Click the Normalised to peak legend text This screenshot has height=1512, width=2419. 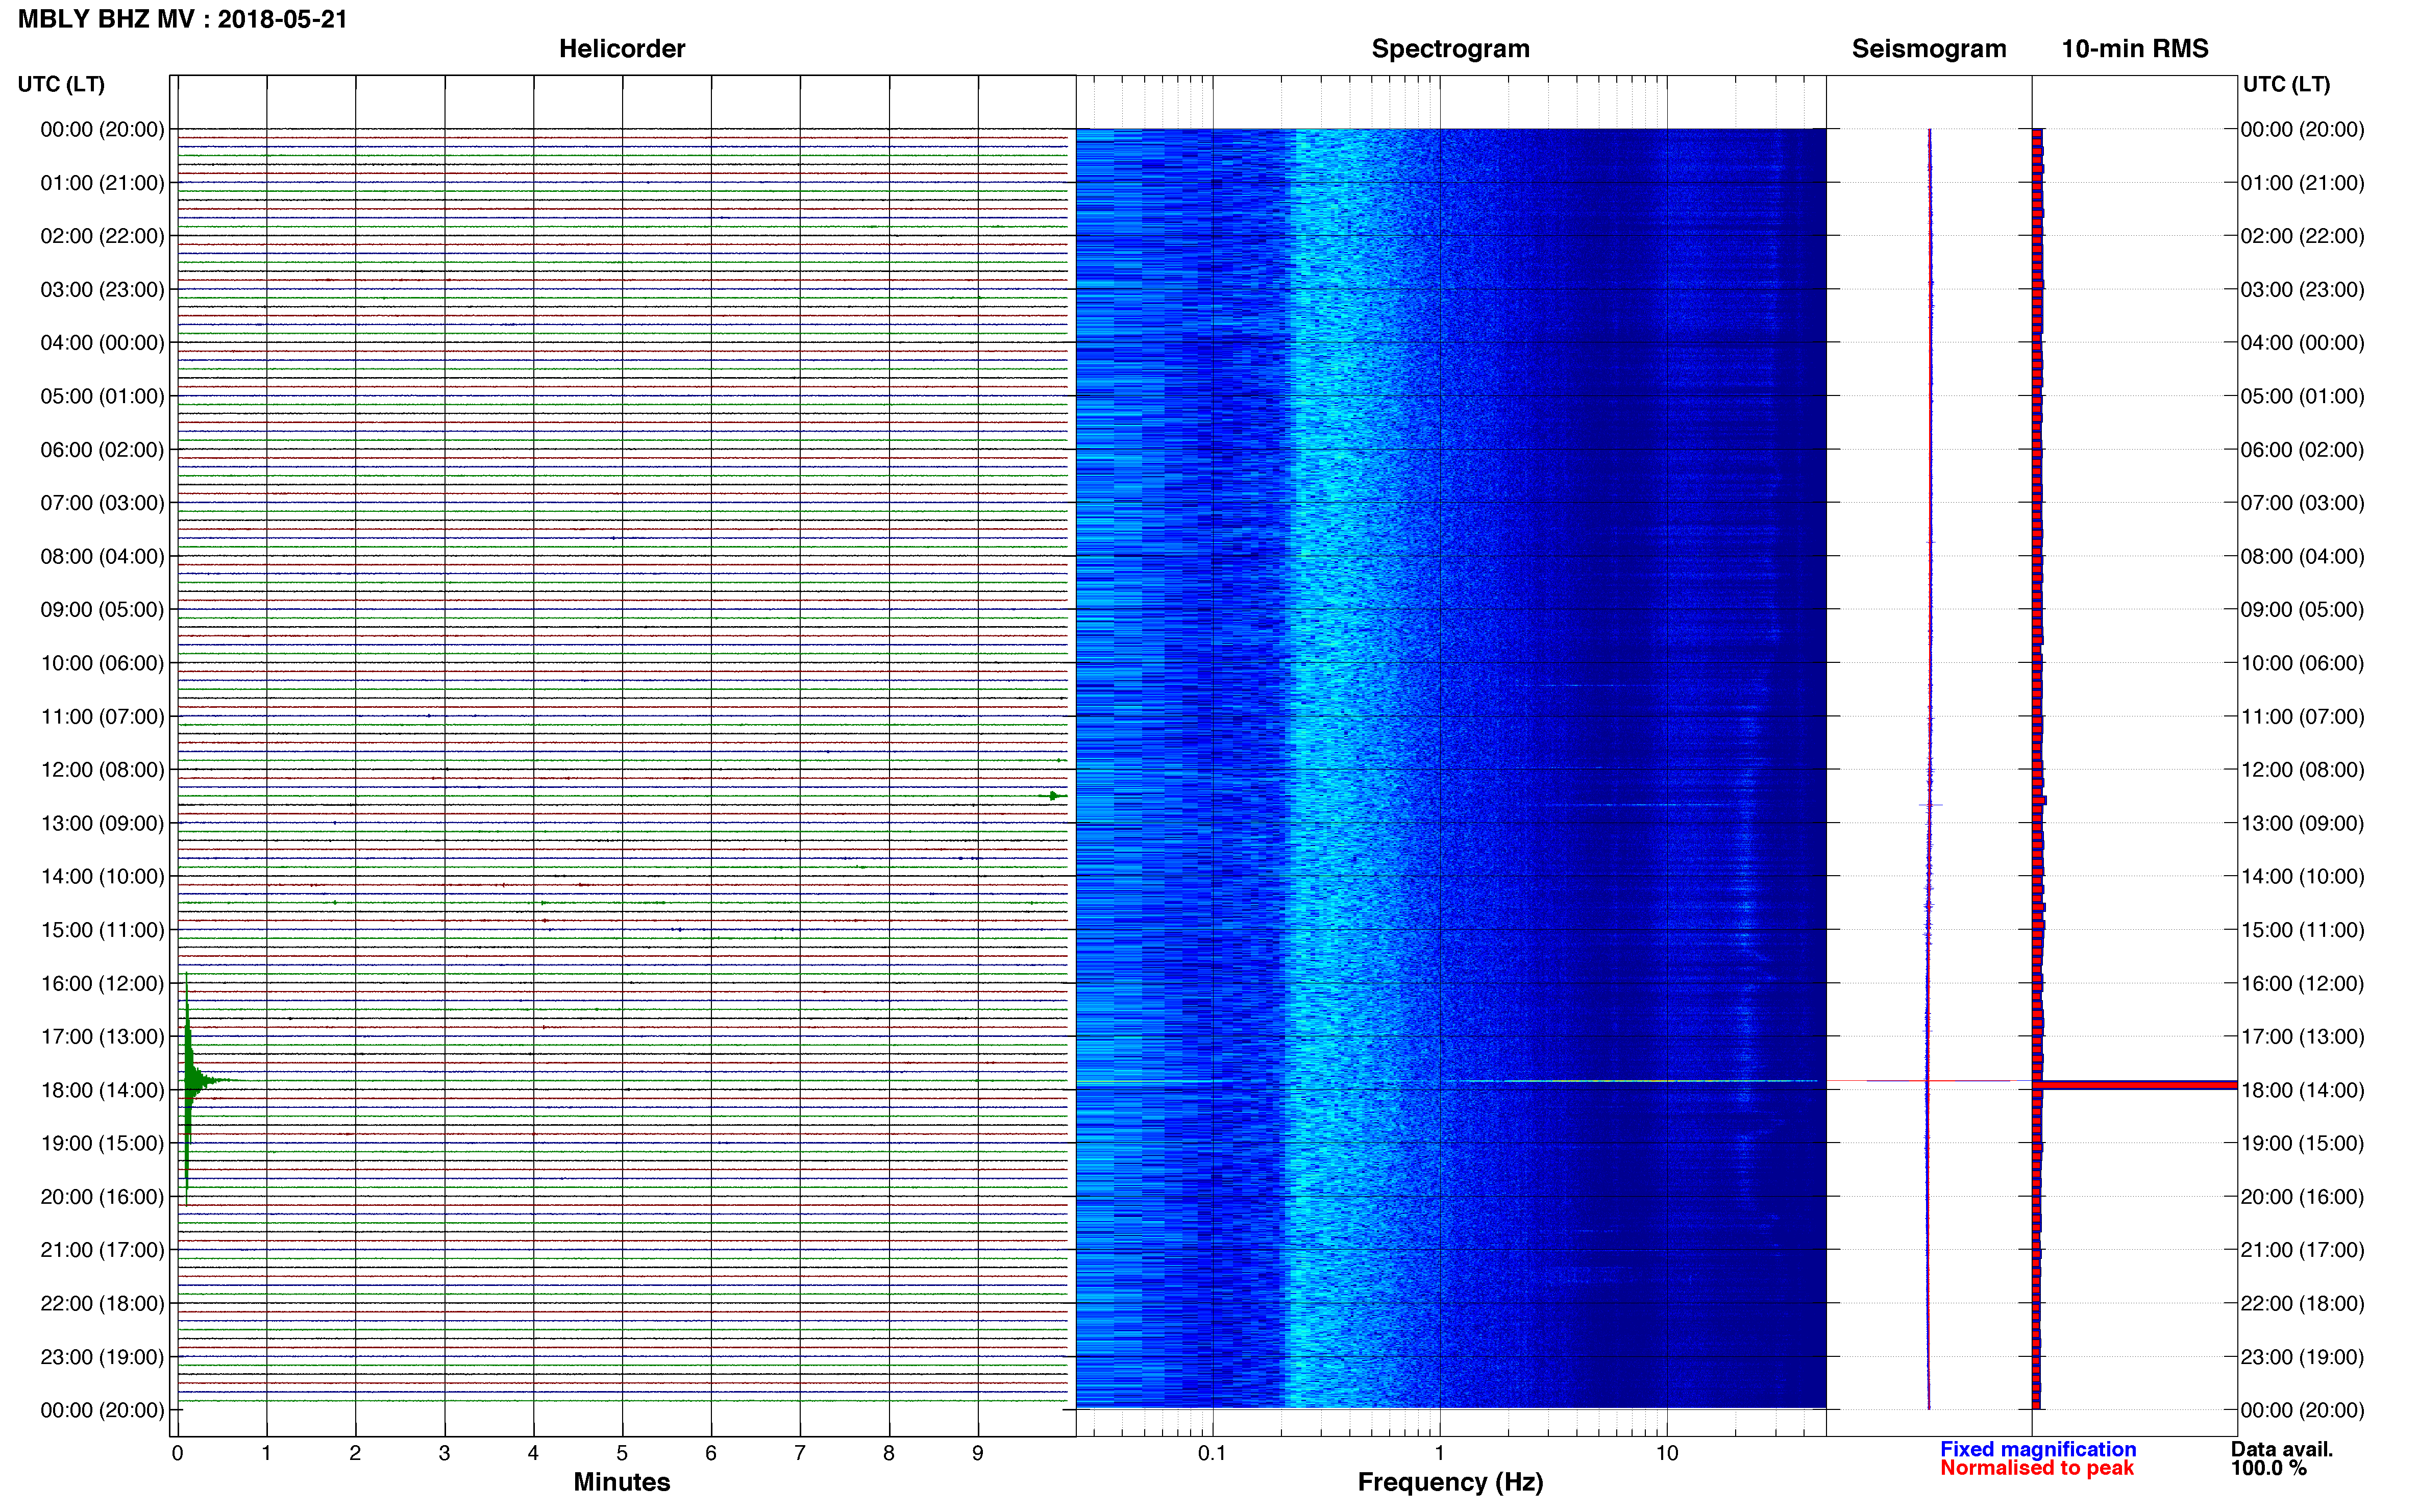[2037, 1468]
